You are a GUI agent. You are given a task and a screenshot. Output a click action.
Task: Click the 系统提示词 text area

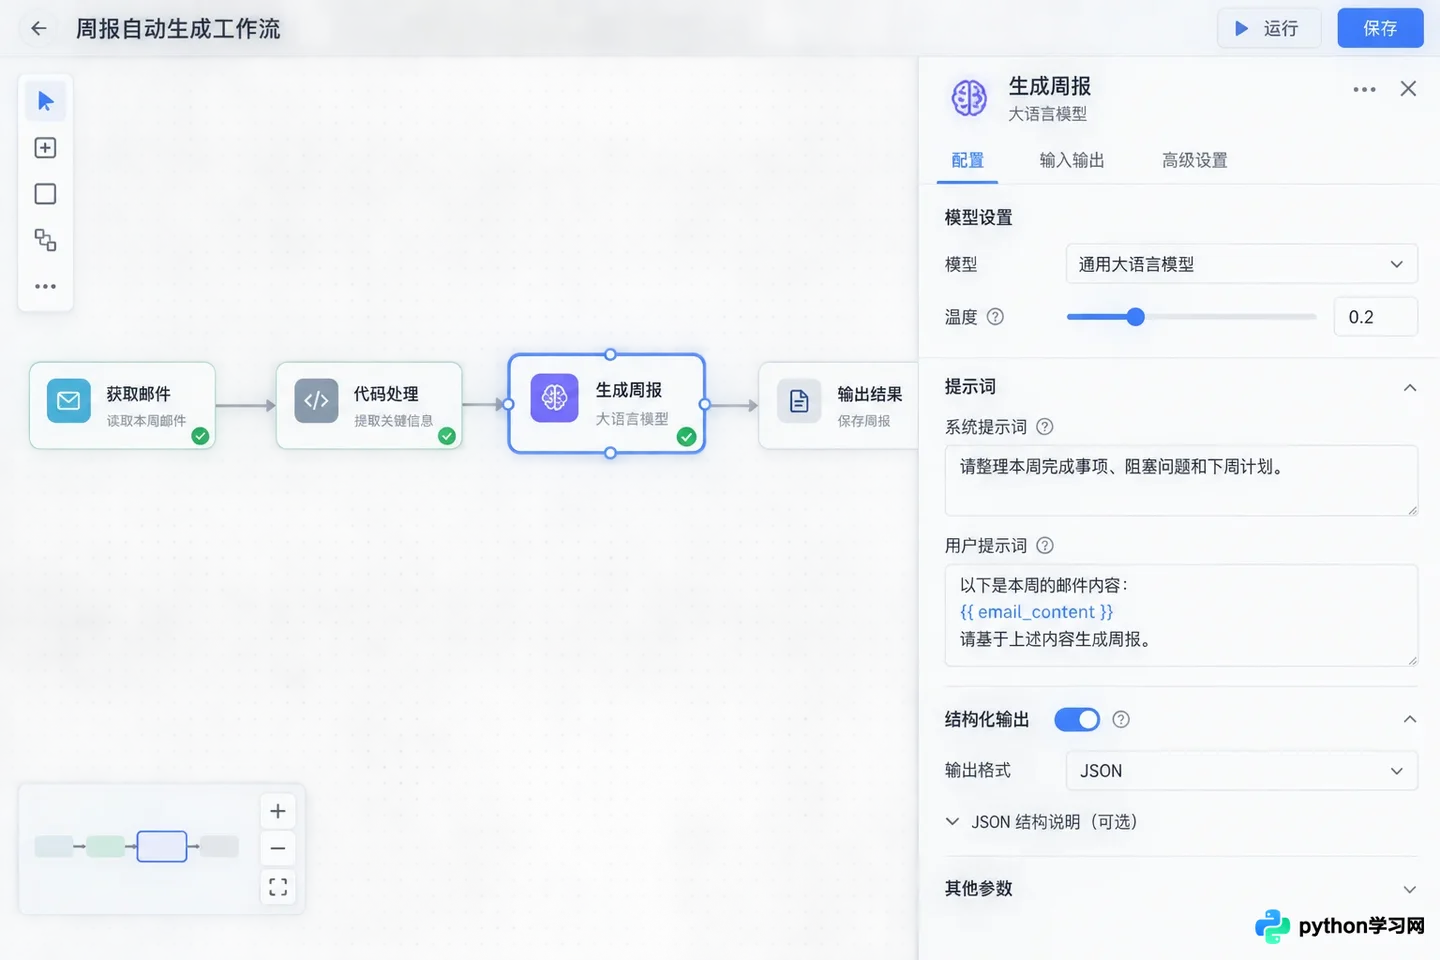click(x=1181, y=481)
